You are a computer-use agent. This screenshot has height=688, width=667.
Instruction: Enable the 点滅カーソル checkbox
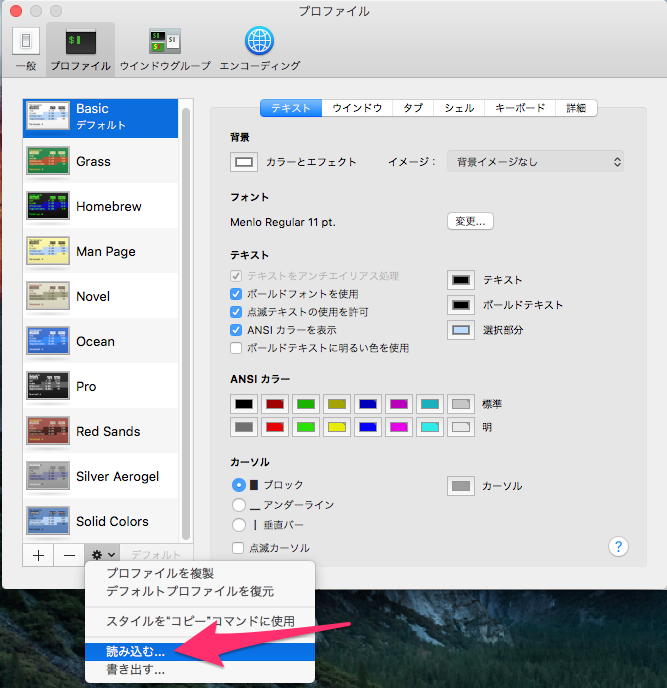pyautogui.click(x=238, y=548)
